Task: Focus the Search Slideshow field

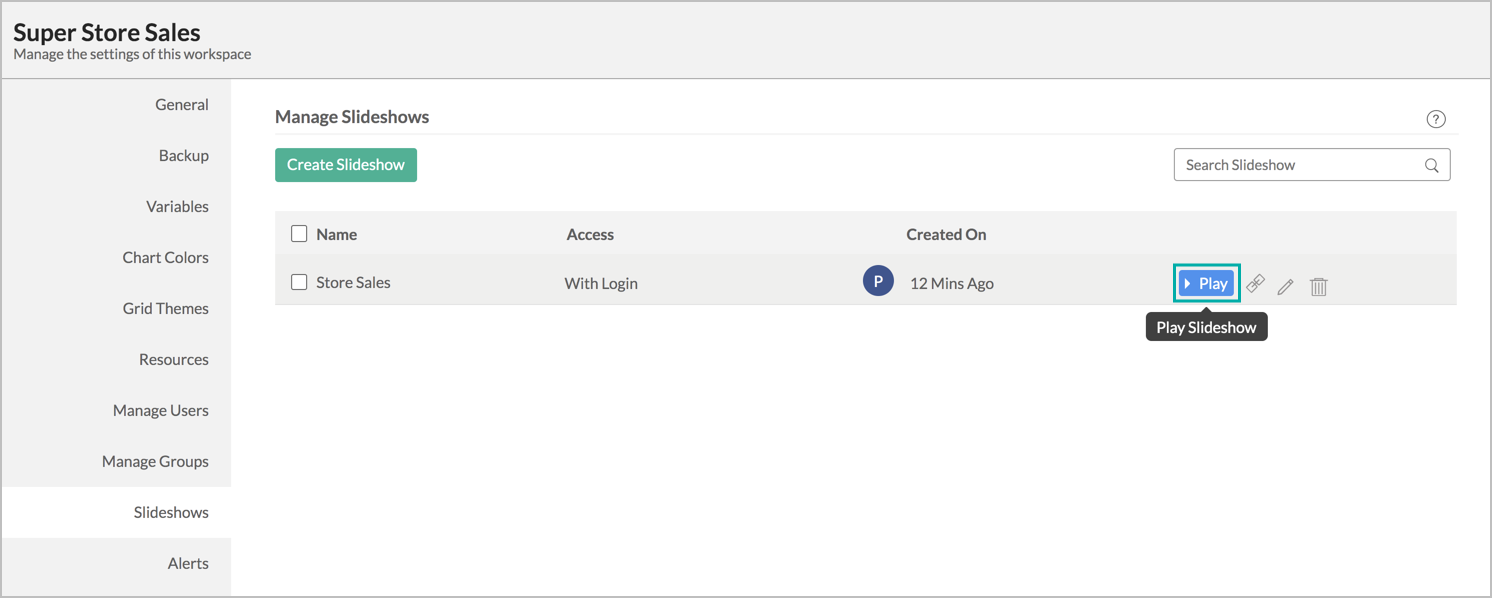Action: 1298,165
